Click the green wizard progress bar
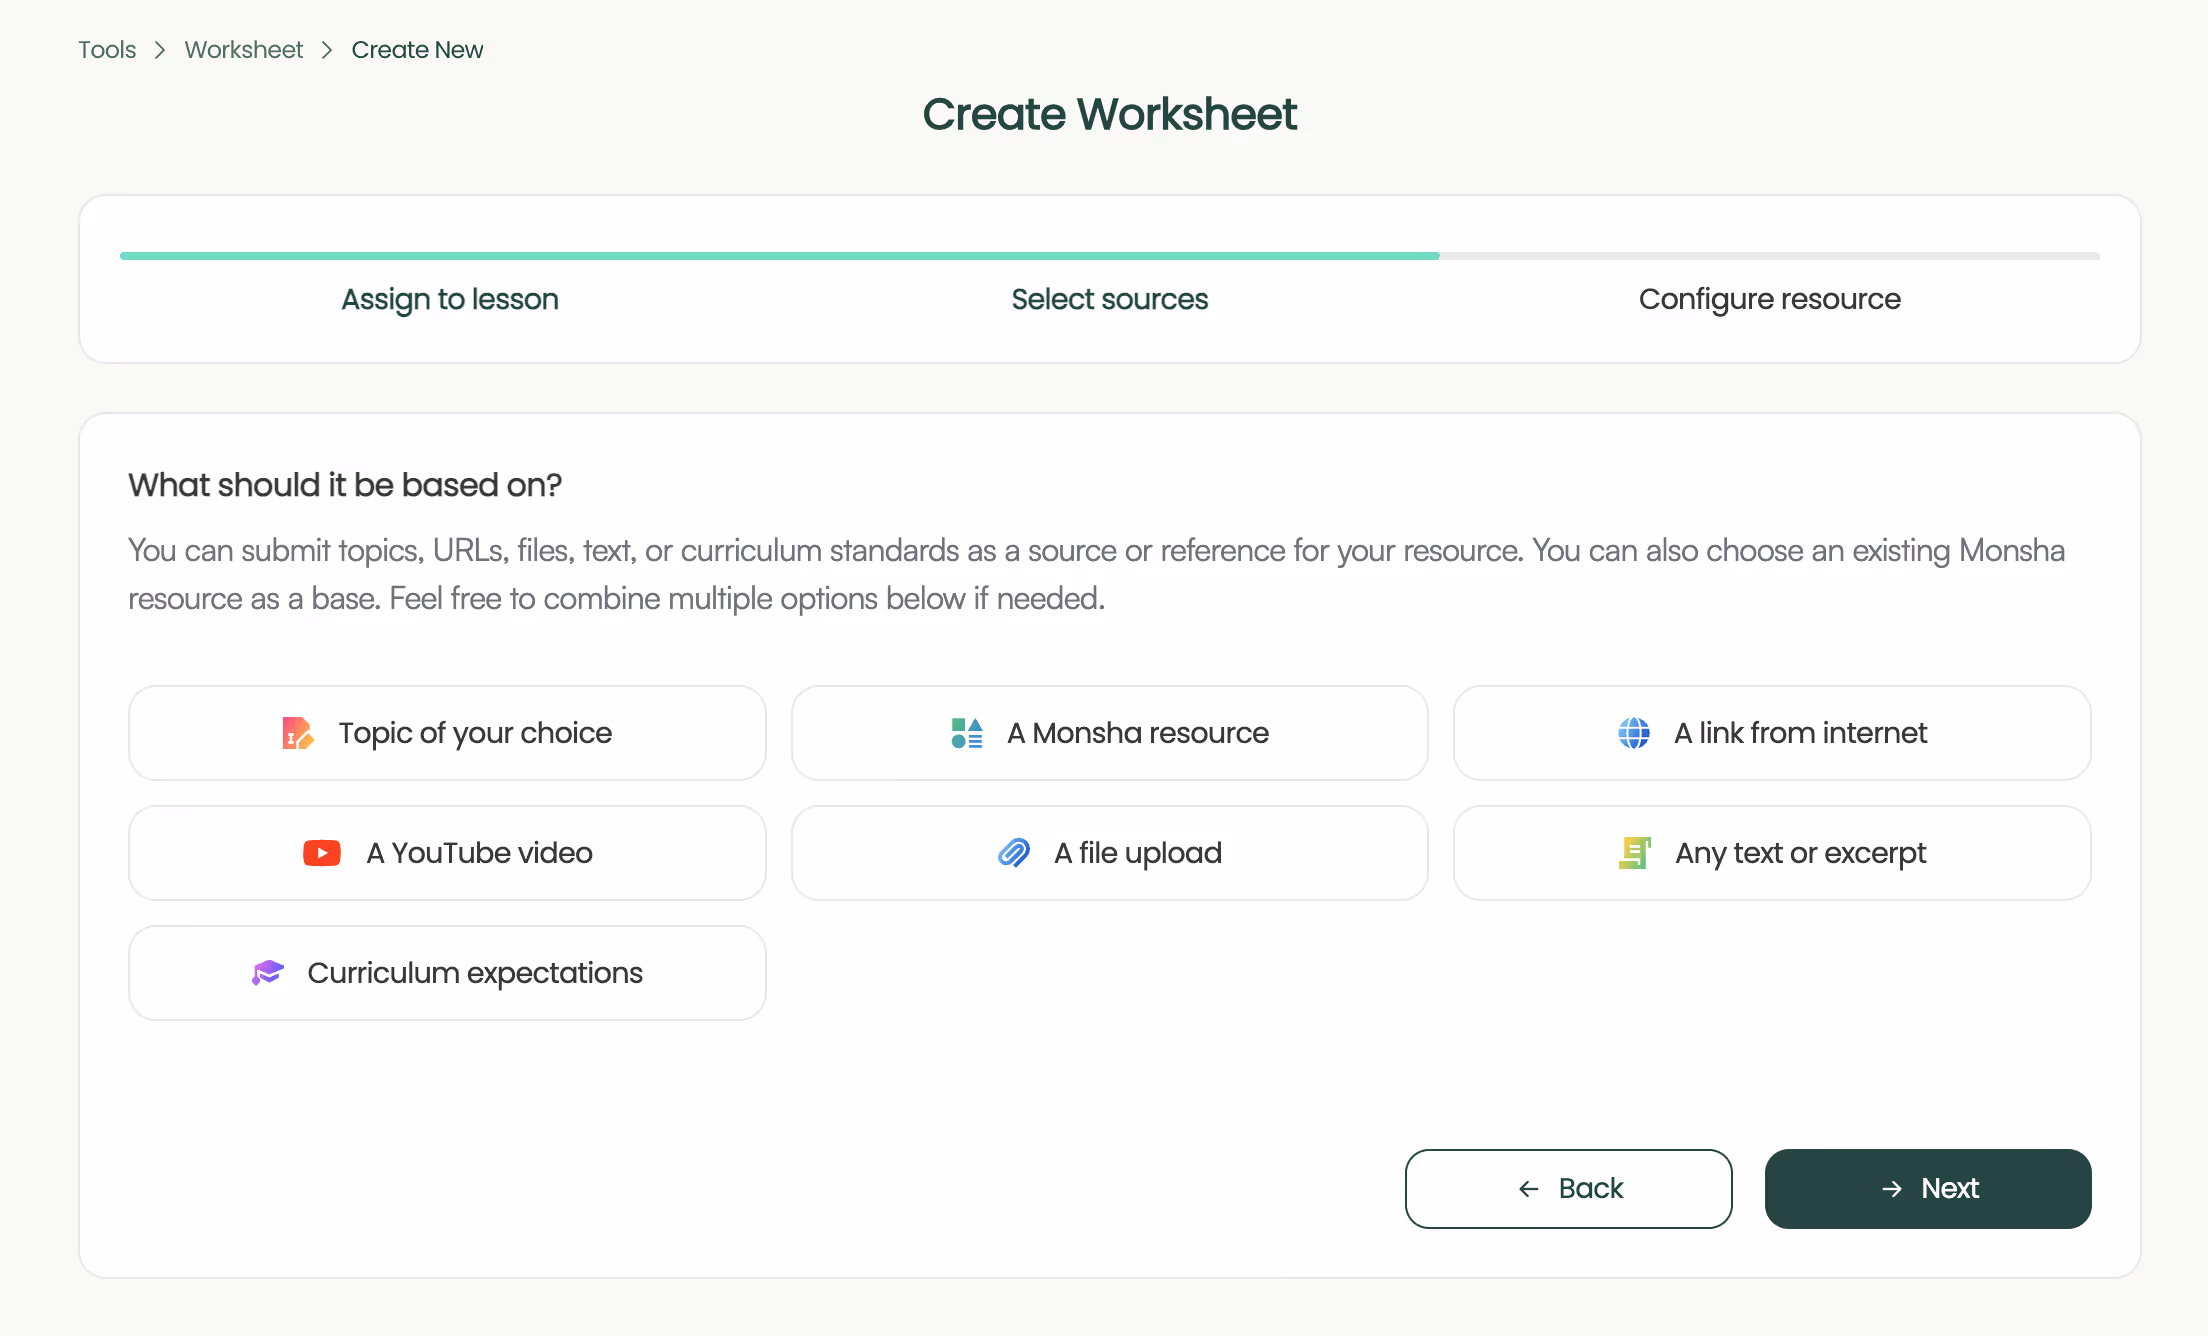The width and height of the screenshot is (2208, 1336). tap(780, 256)
